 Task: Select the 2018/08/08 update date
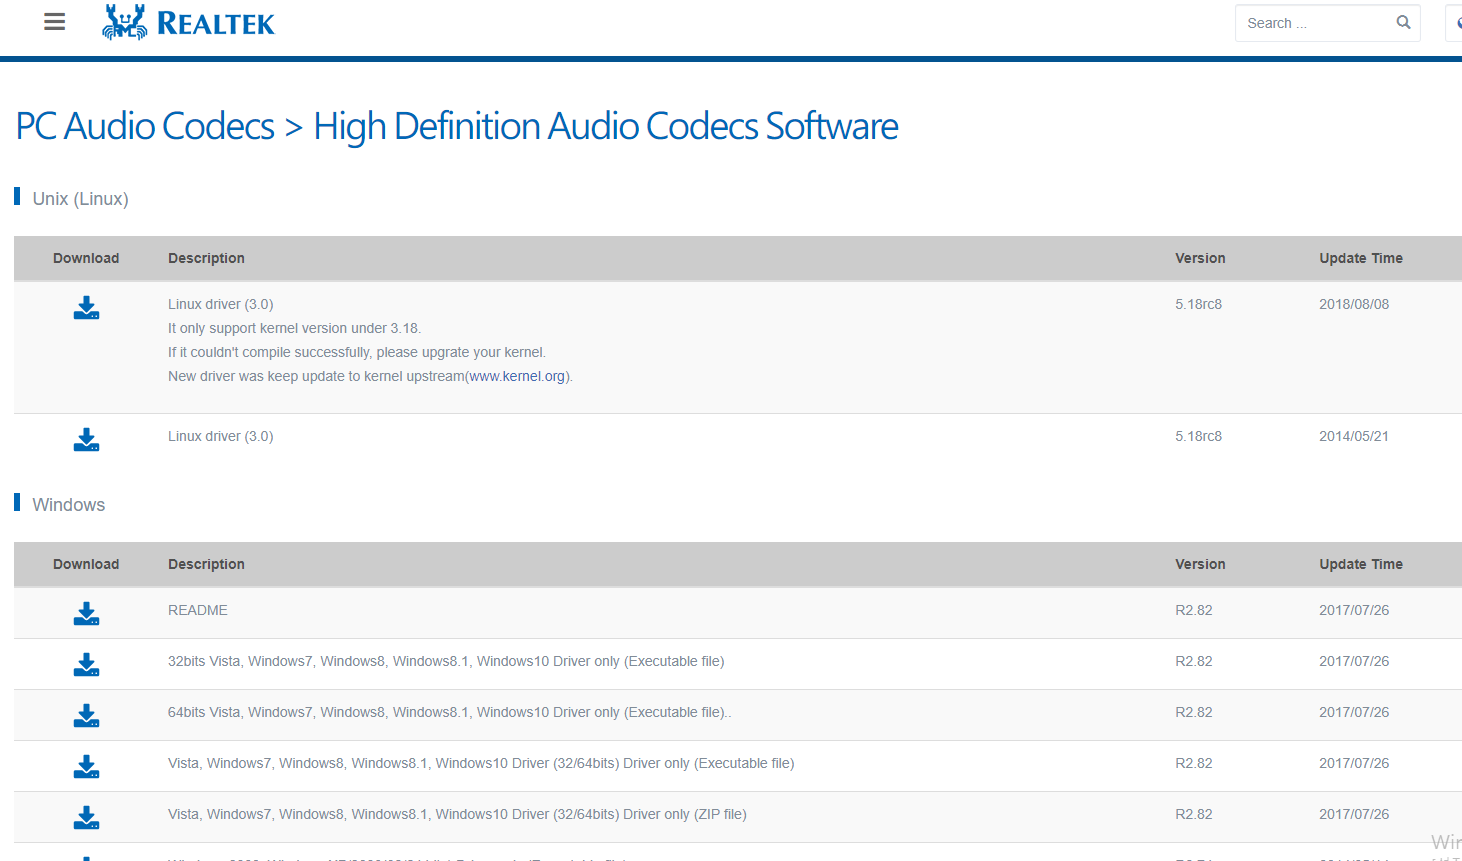point(1354,304)
